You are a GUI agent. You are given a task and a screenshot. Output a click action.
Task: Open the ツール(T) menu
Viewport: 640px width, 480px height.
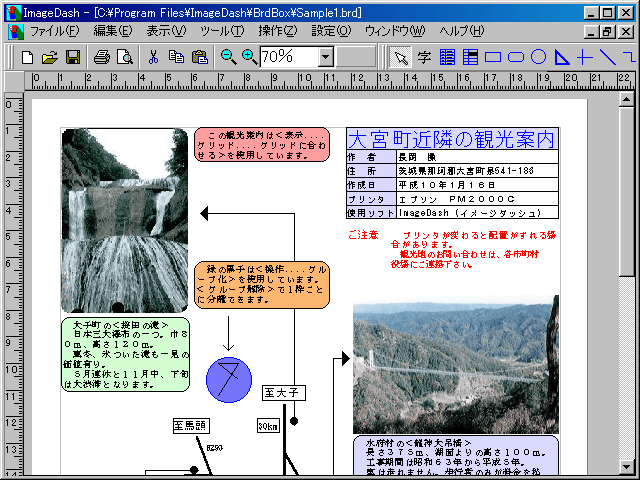(x=222, y=31)
